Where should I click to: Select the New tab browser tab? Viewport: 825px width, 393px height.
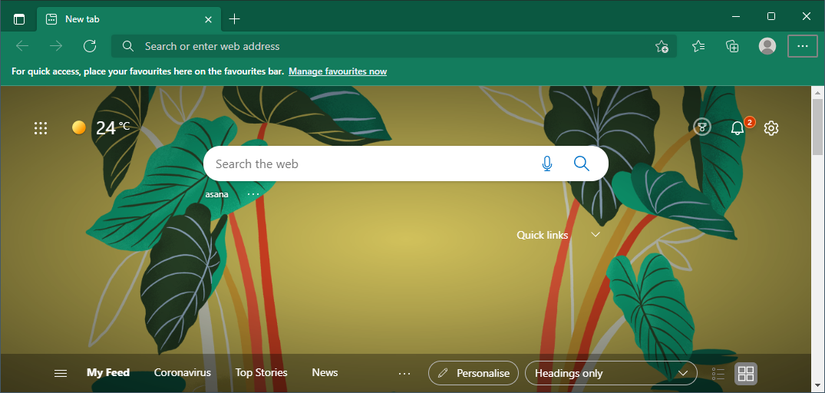129,19
